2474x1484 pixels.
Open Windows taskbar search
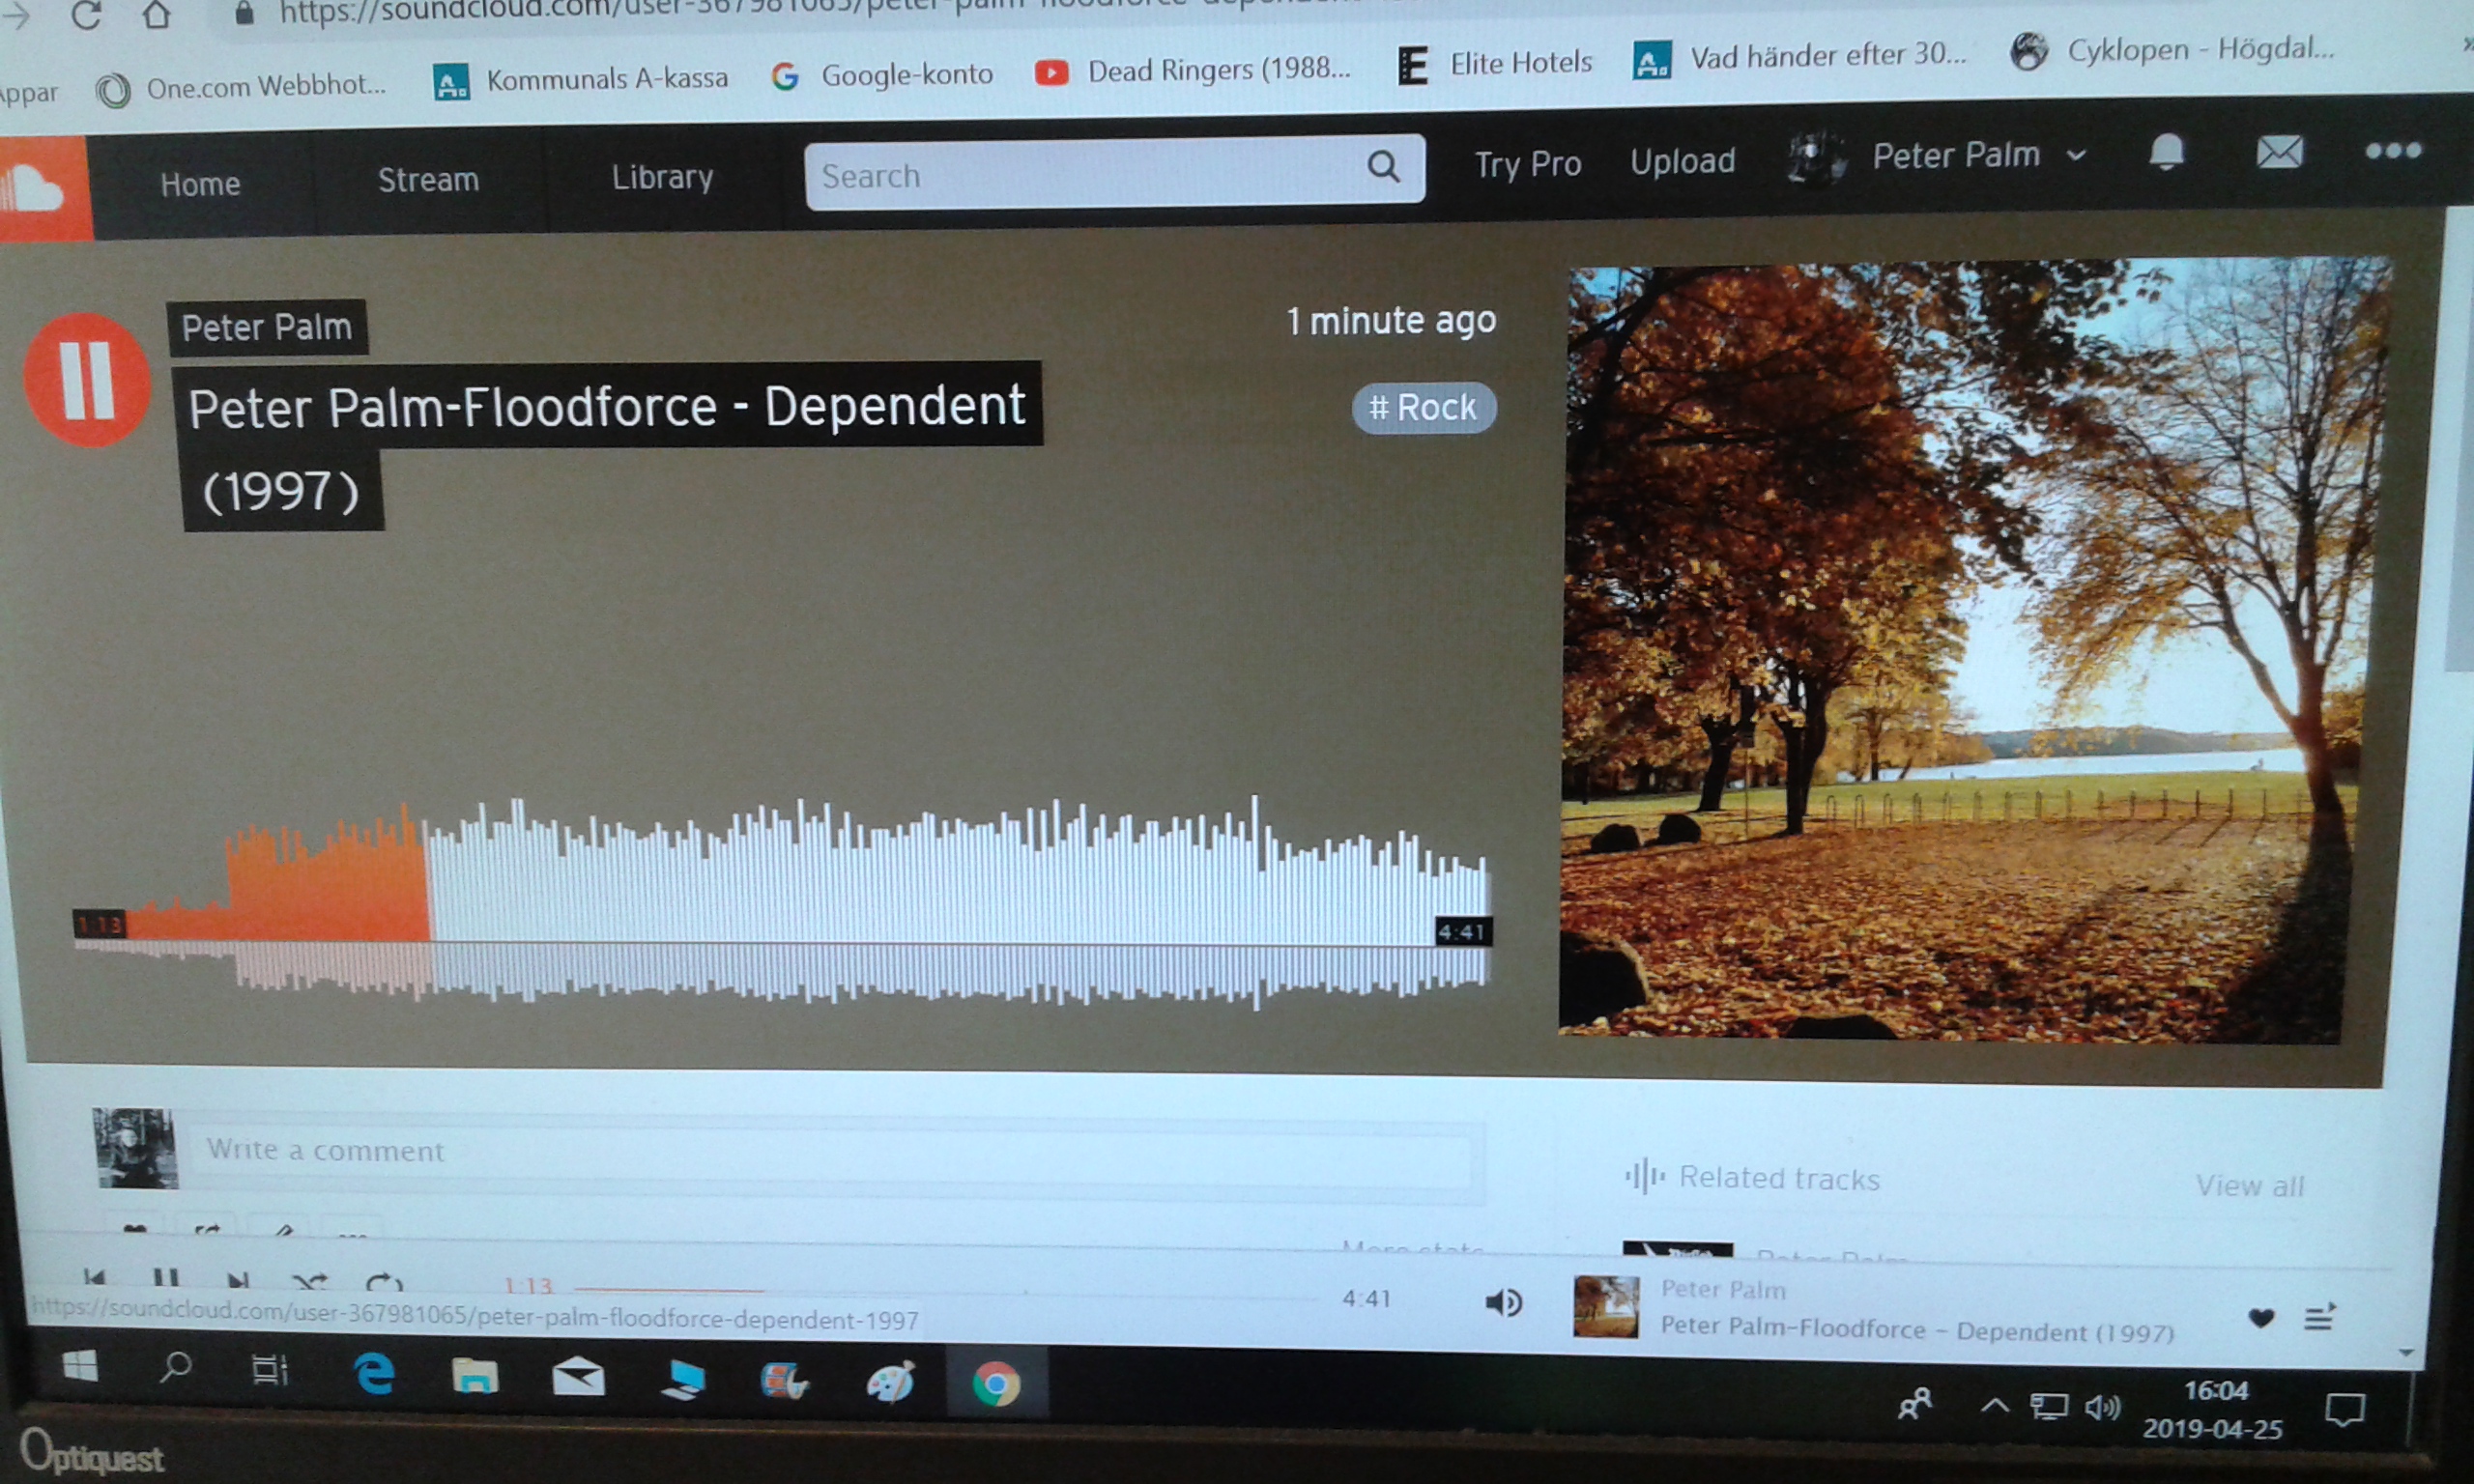point(176,1367)
